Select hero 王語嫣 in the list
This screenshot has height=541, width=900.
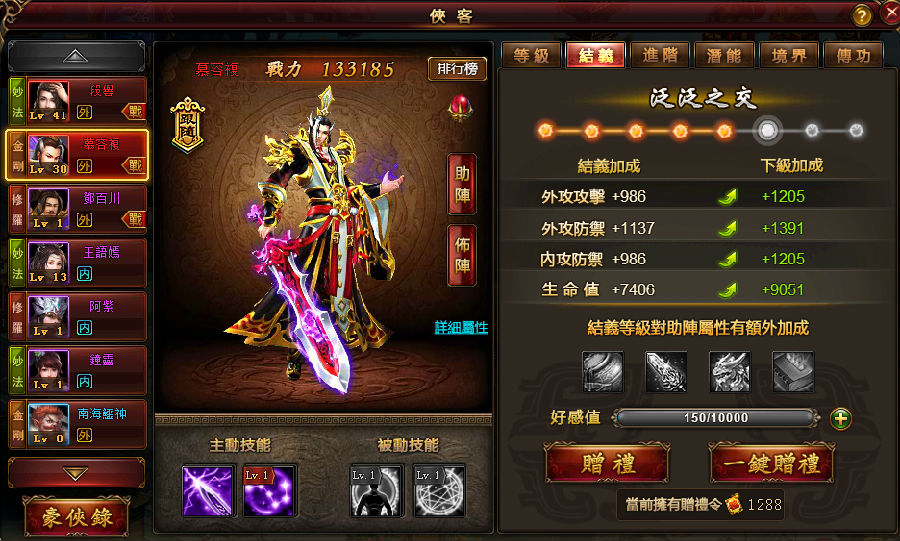(x=77, y=263)
